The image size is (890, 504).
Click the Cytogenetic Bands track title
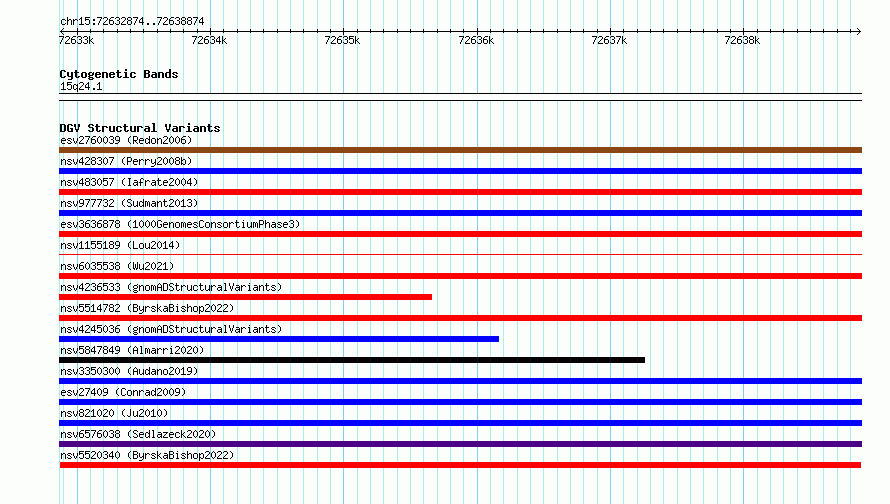119,74
